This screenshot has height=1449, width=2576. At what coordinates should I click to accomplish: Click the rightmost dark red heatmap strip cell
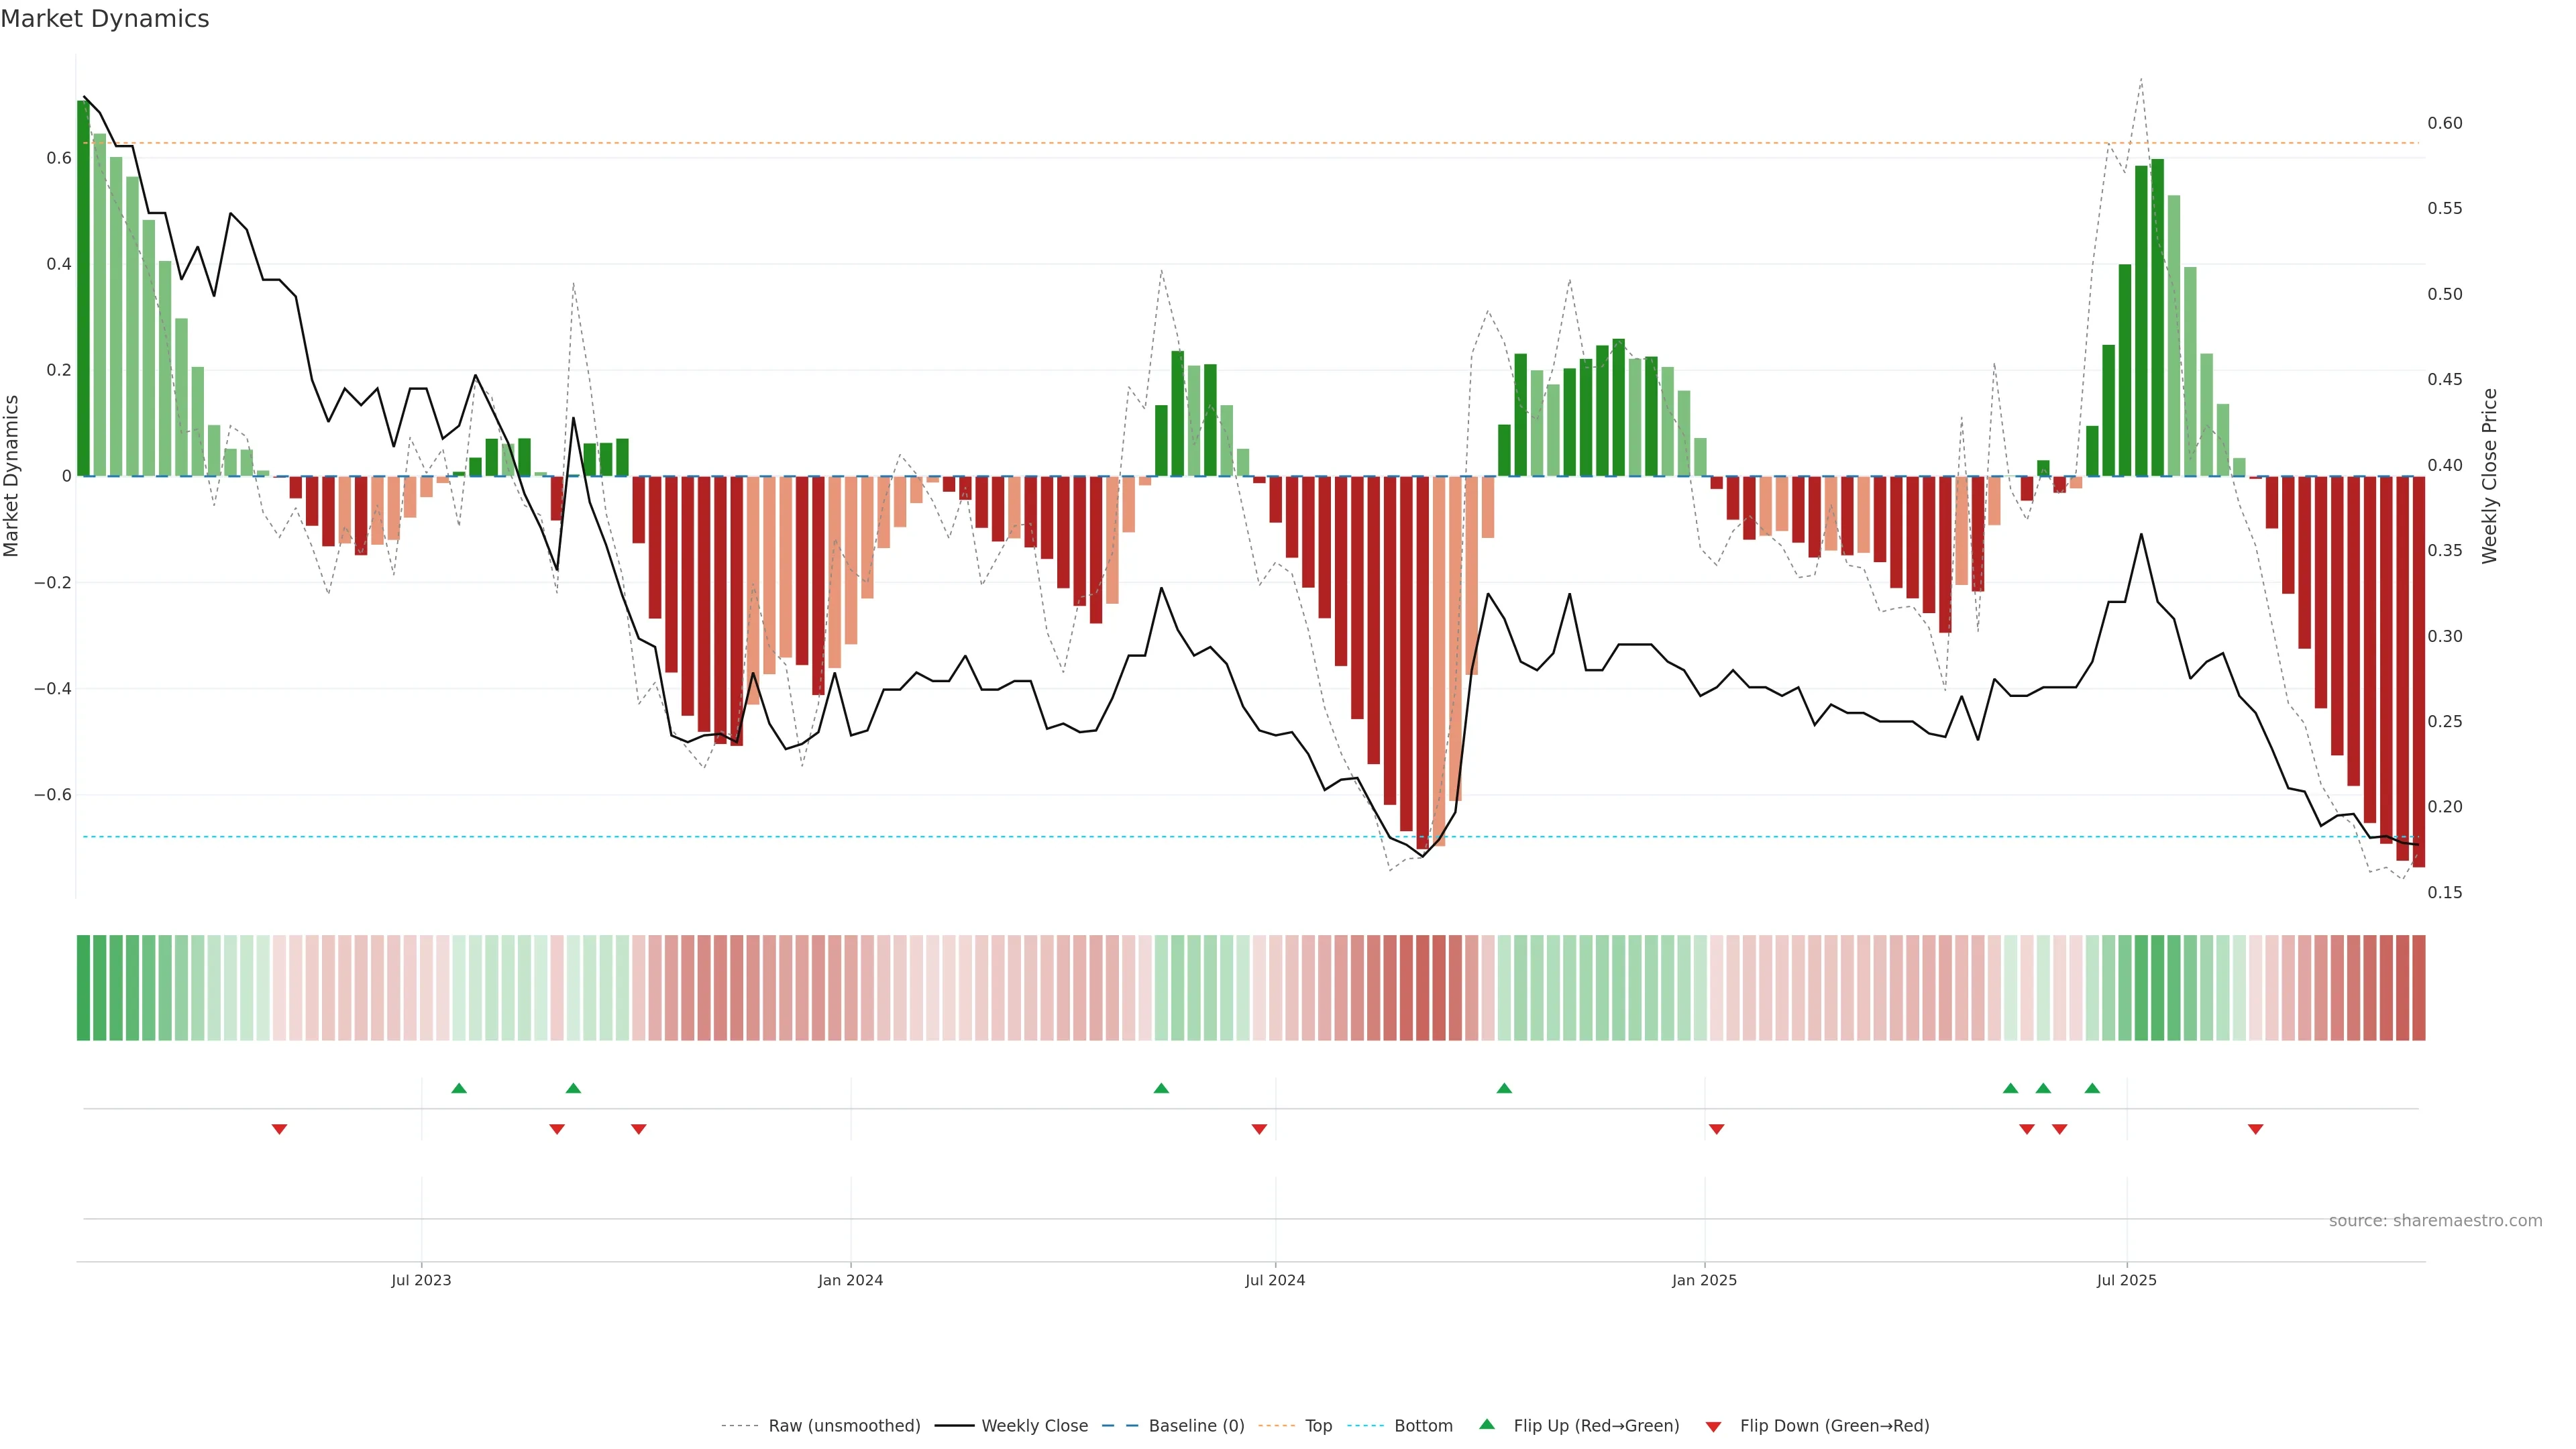pos(2419,988)
